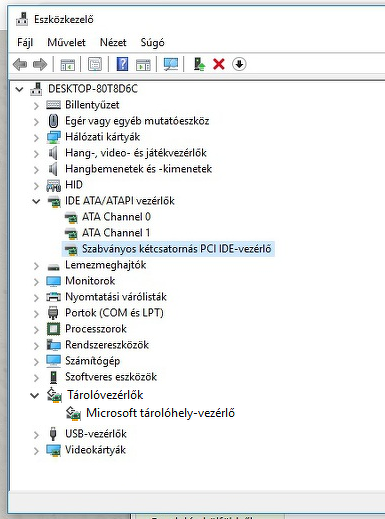This screenshot has width=385, height=519.
Task: Select the USB-vezérlők label
Action: click(x=96, y=434)
